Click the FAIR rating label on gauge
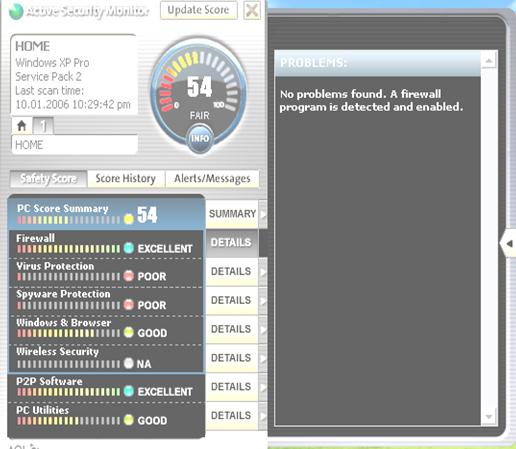 point(199,116)
